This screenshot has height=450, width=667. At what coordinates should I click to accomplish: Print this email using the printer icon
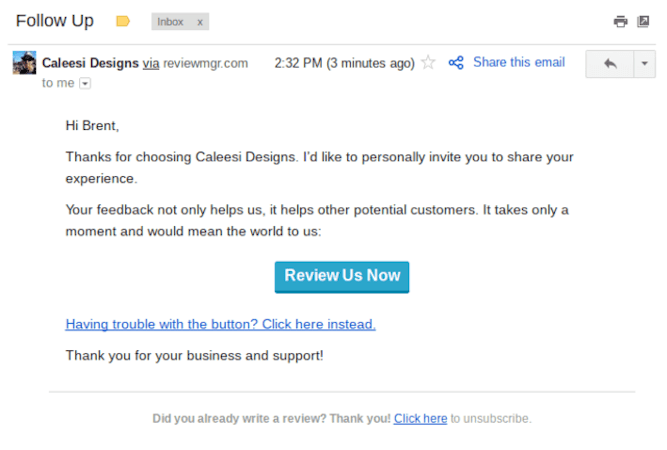[620, 21]
